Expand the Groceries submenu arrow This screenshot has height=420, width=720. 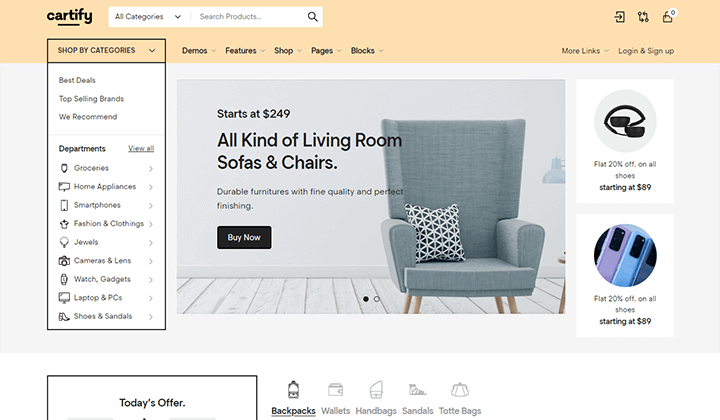point(151,168)
